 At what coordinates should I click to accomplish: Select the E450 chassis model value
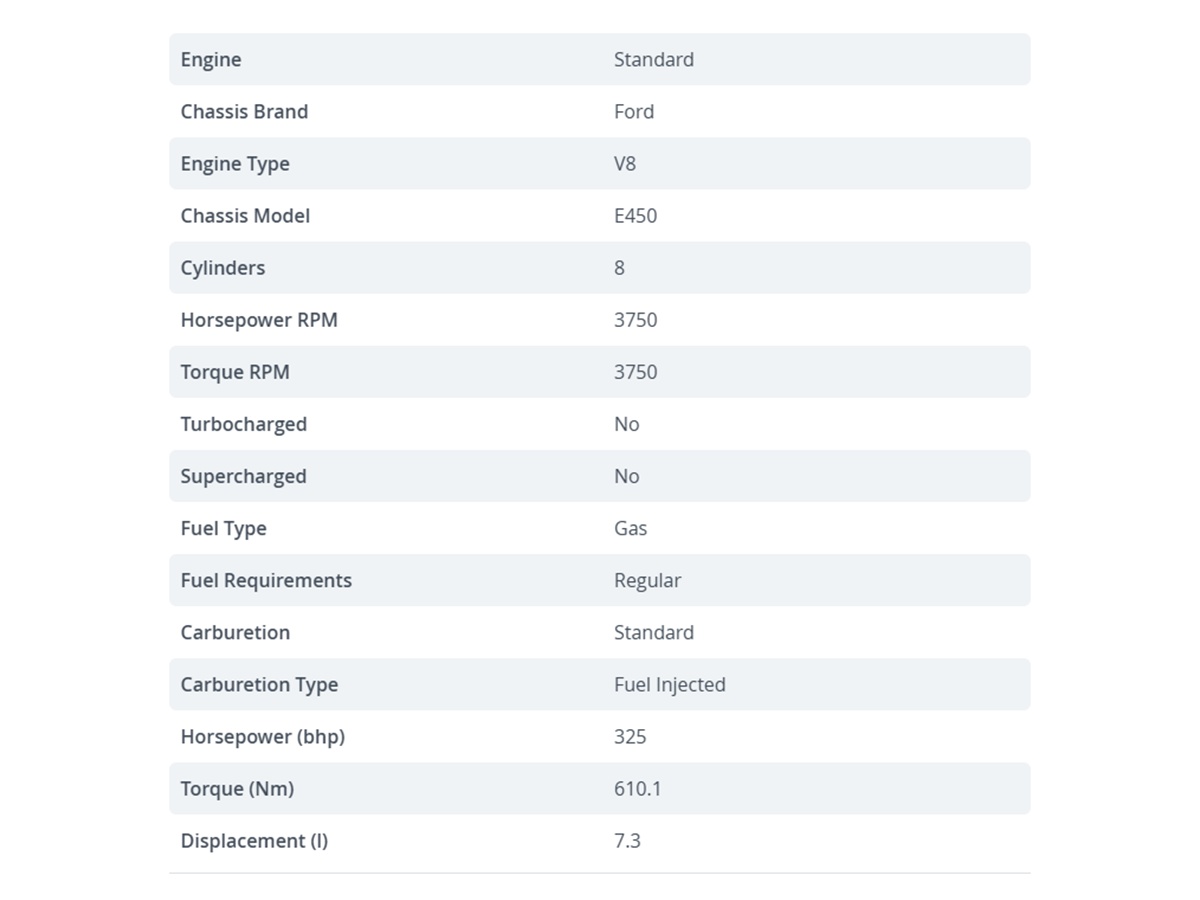coord(635,215)
